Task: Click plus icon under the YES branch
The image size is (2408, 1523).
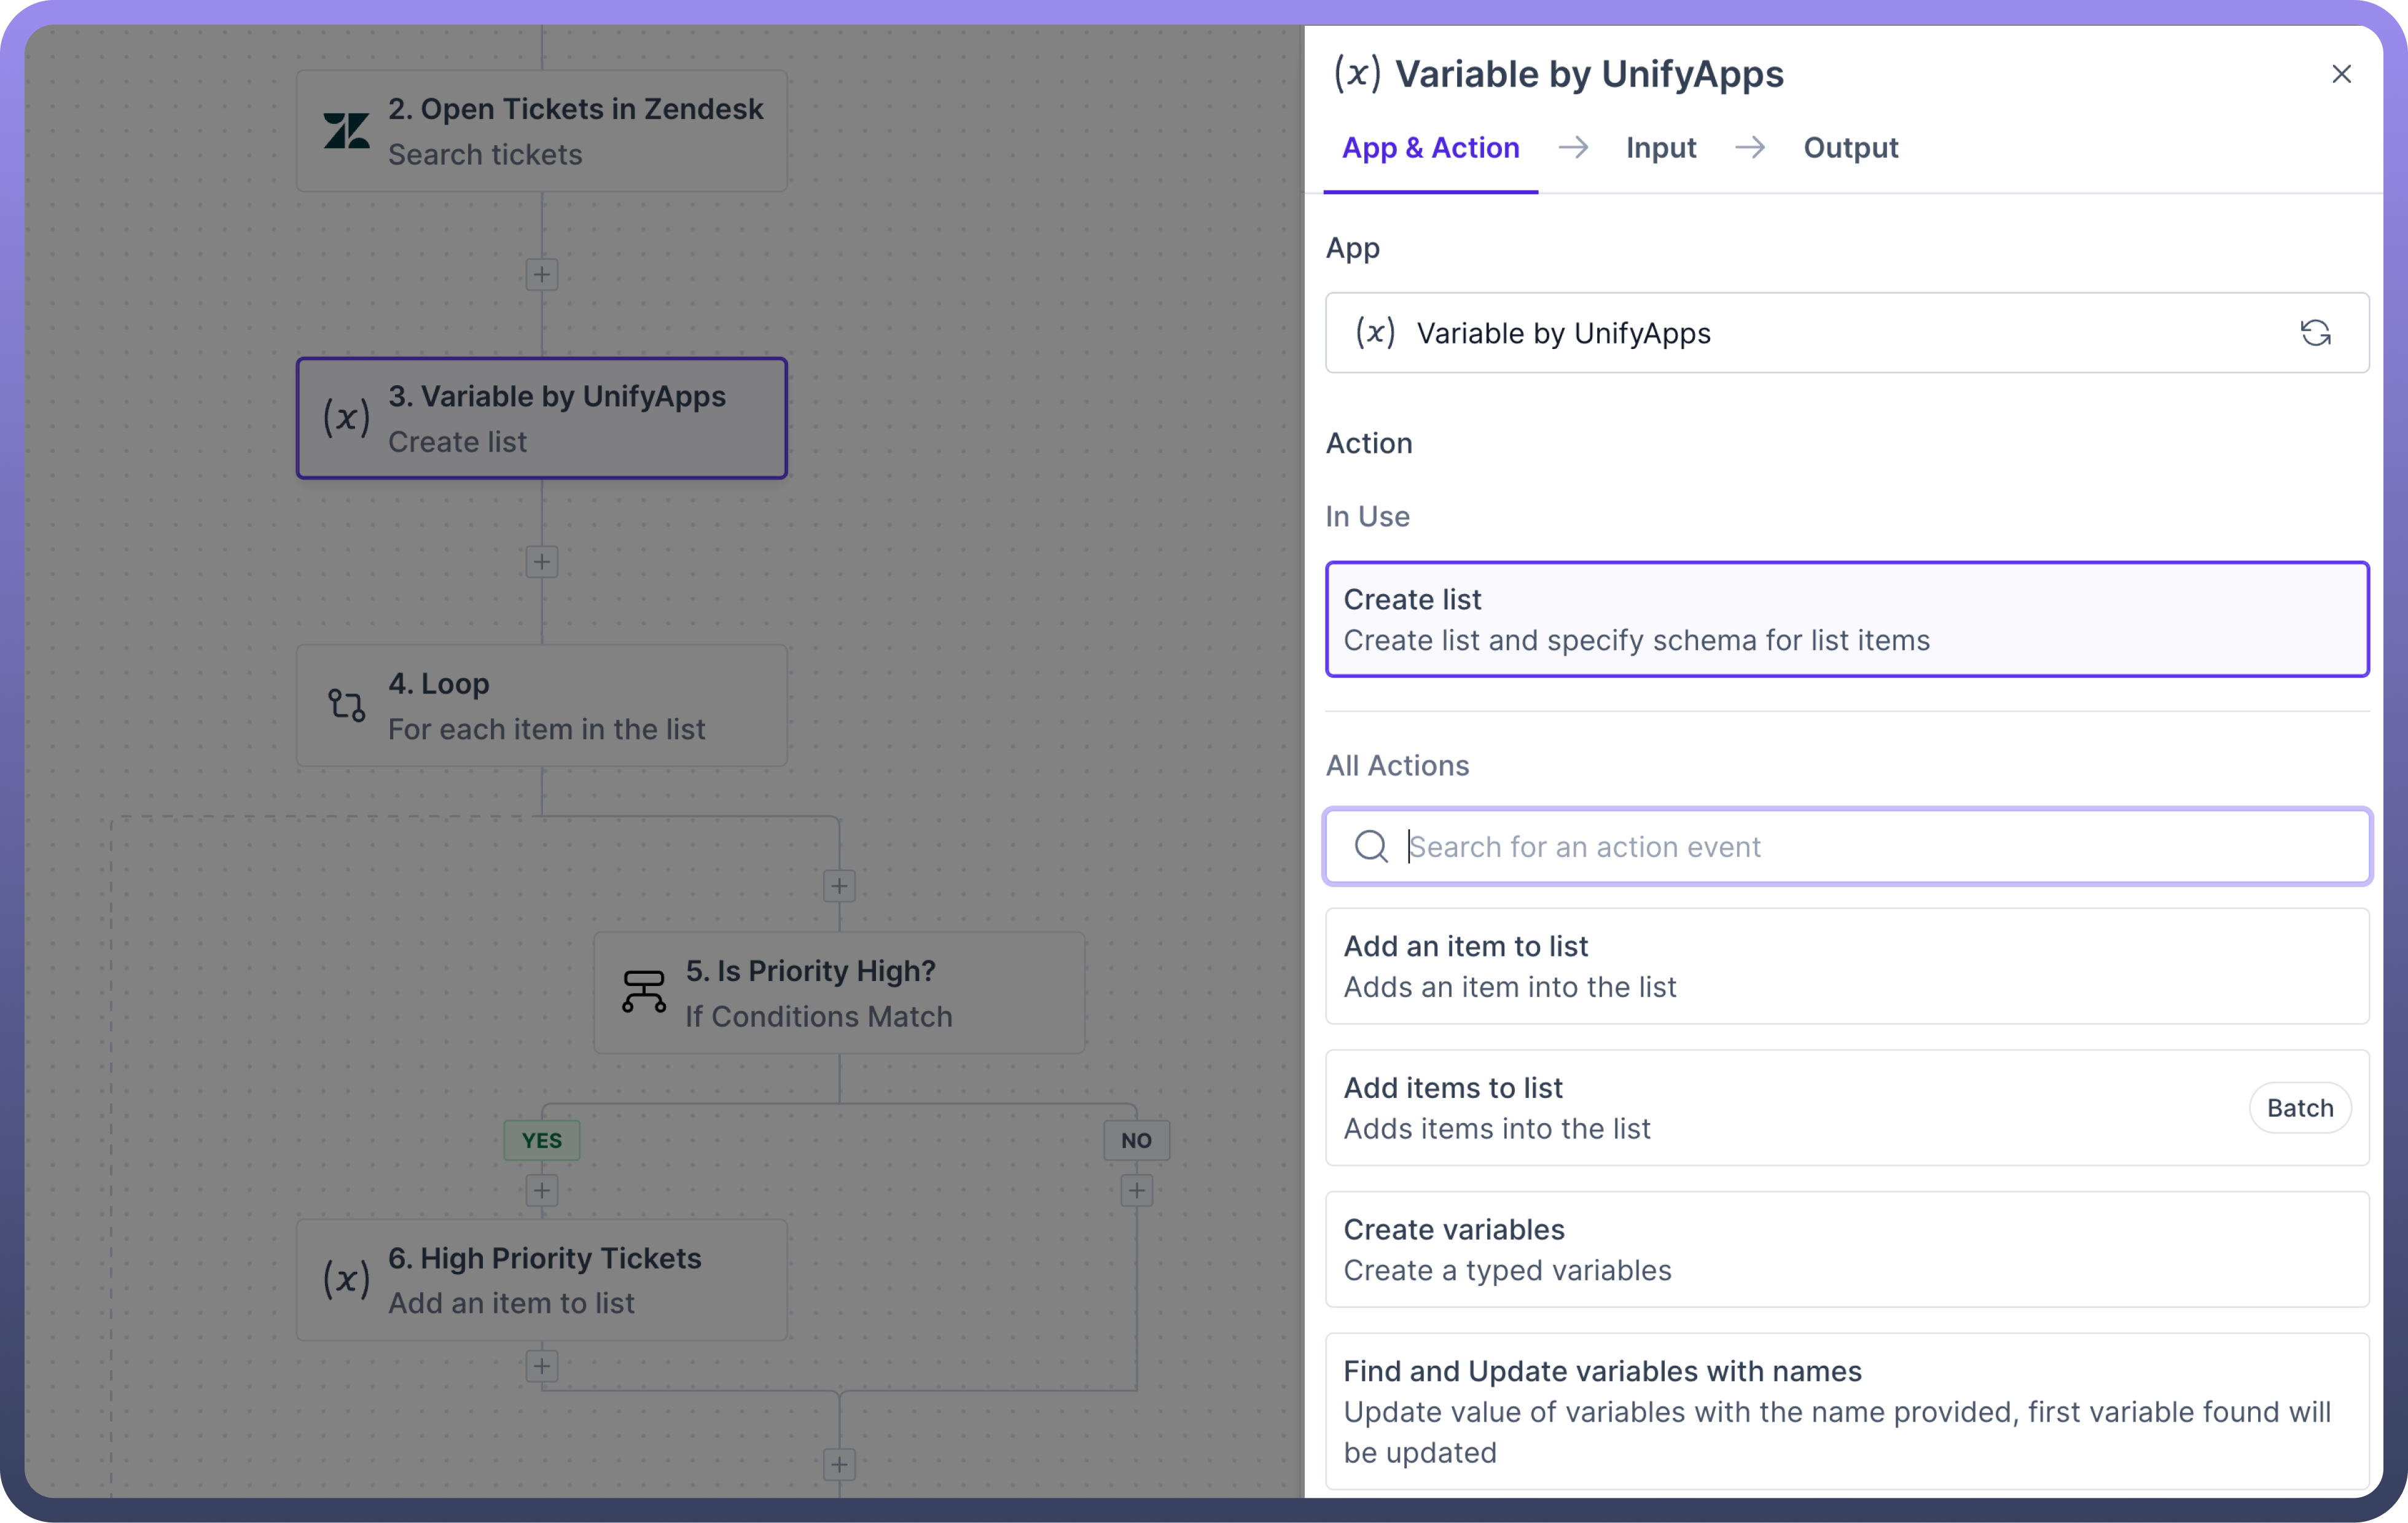Action: point(541,1190)
